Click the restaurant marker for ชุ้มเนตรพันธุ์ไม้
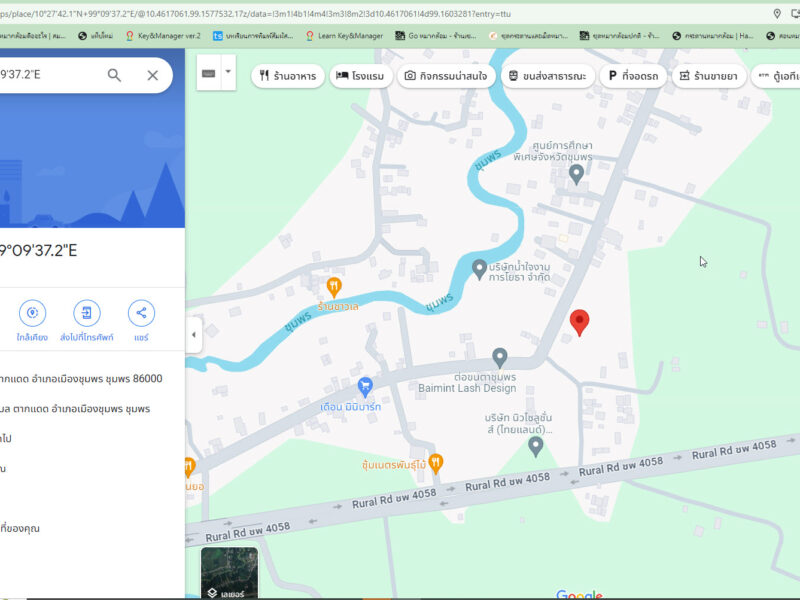Screen dimensions: 800x600 click(435, 463)
